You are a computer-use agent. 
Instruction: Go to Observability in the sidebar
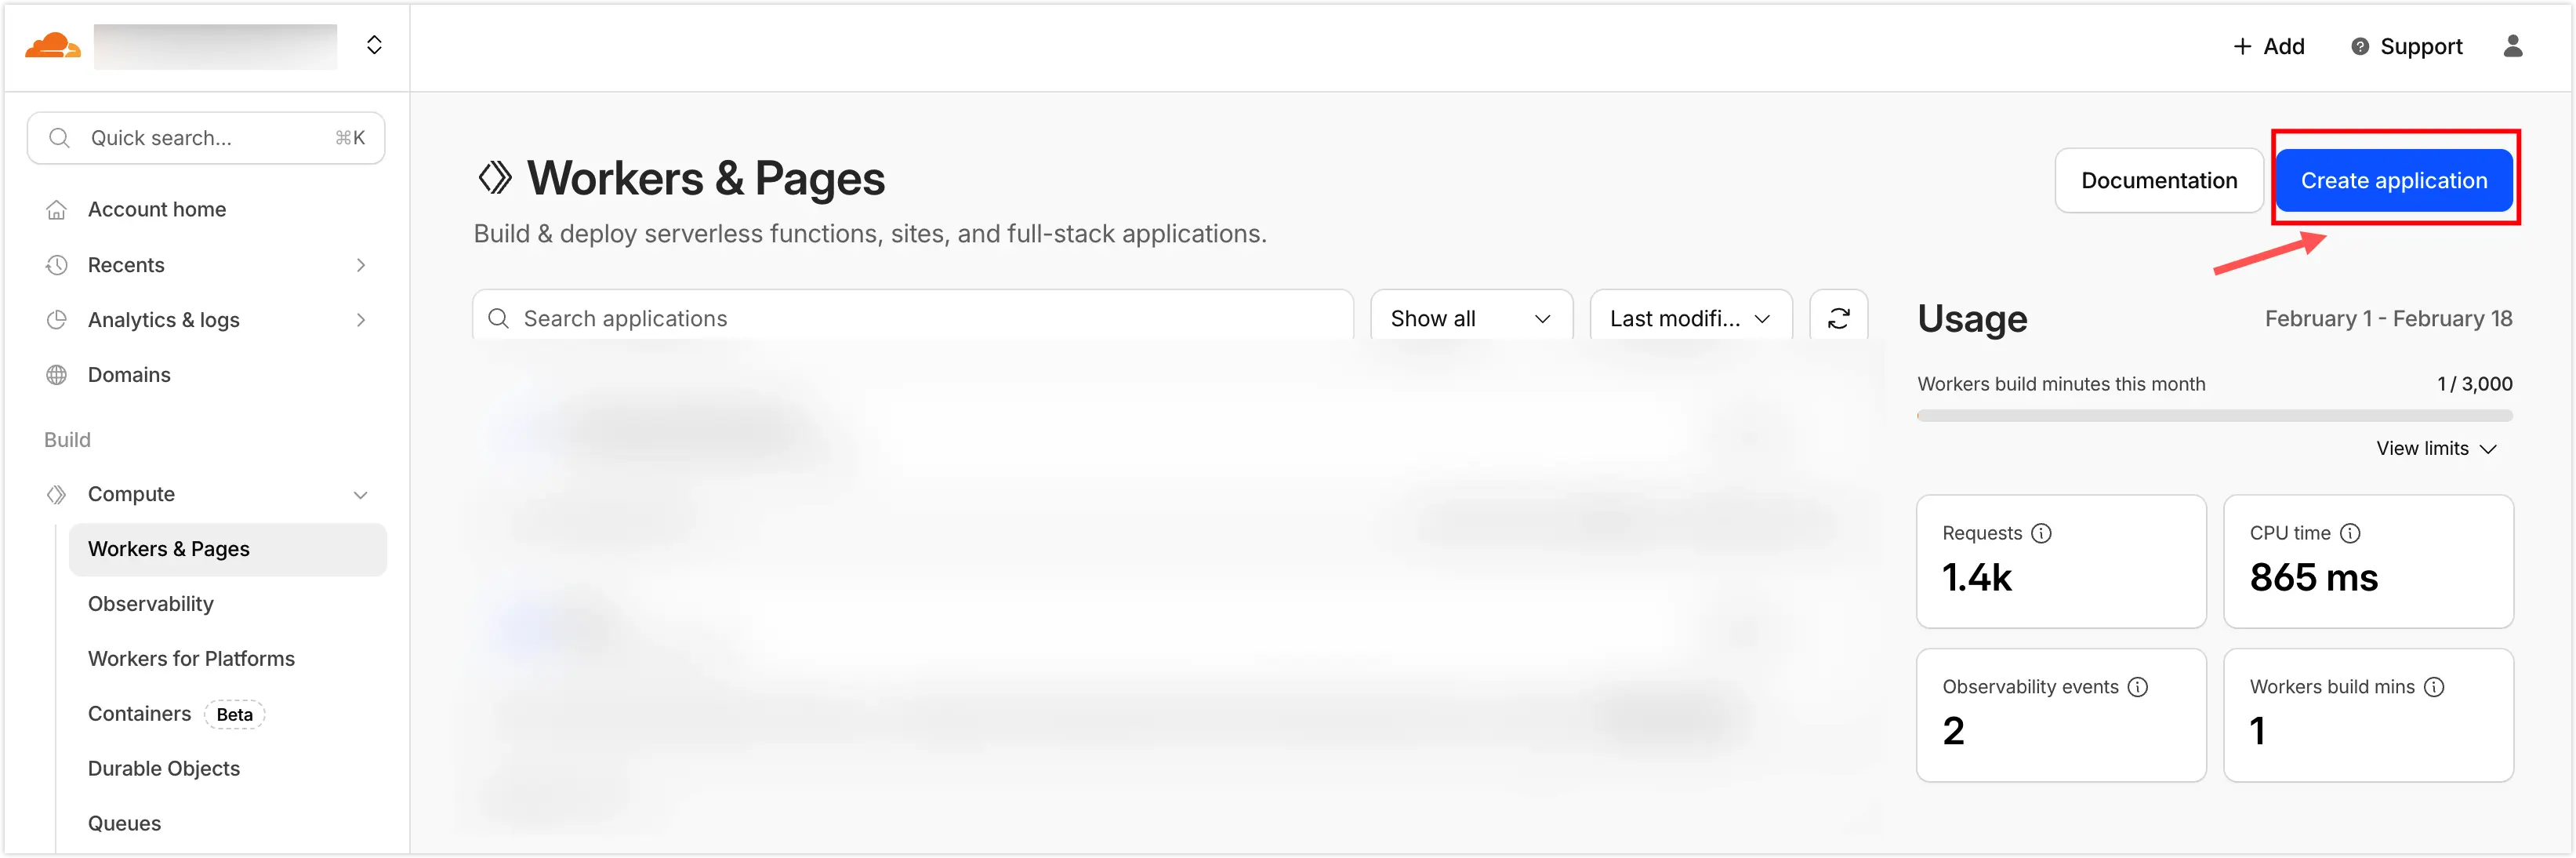coord(151,604)
